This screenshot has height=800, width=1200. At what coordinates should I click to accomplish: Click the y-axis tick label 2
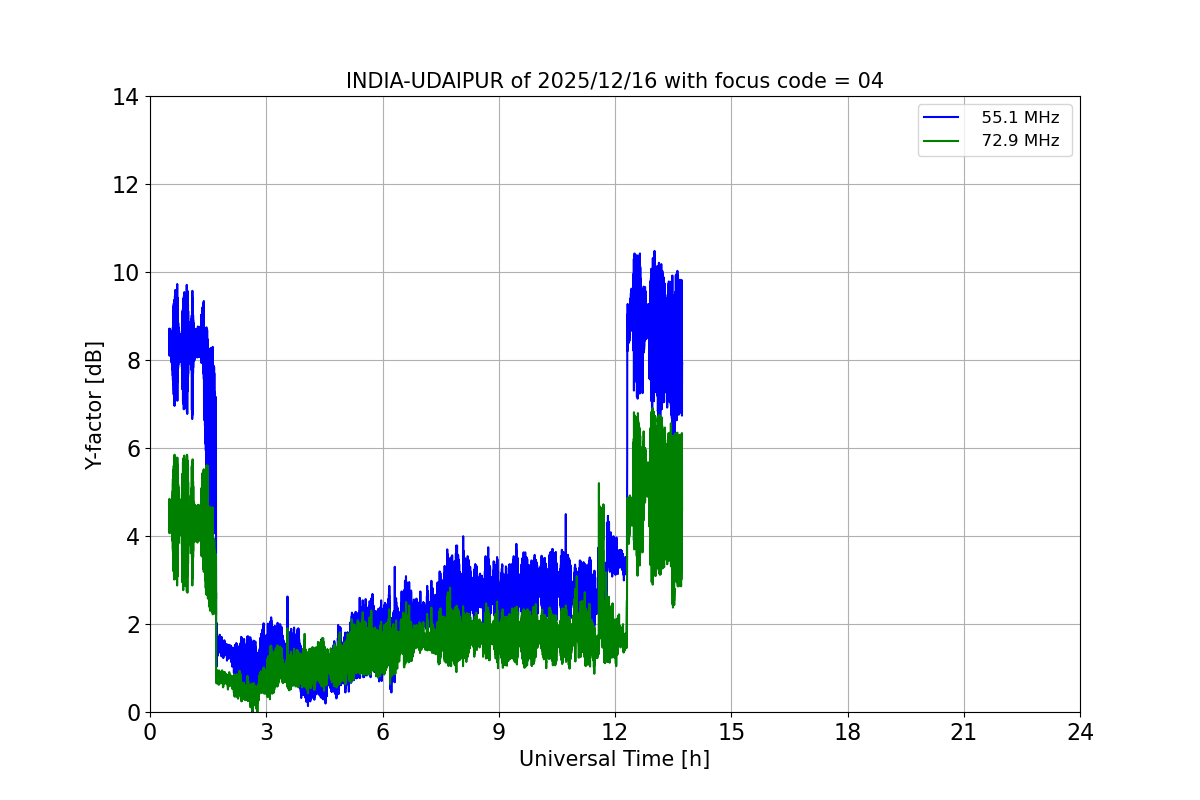[x=132, y=625]
